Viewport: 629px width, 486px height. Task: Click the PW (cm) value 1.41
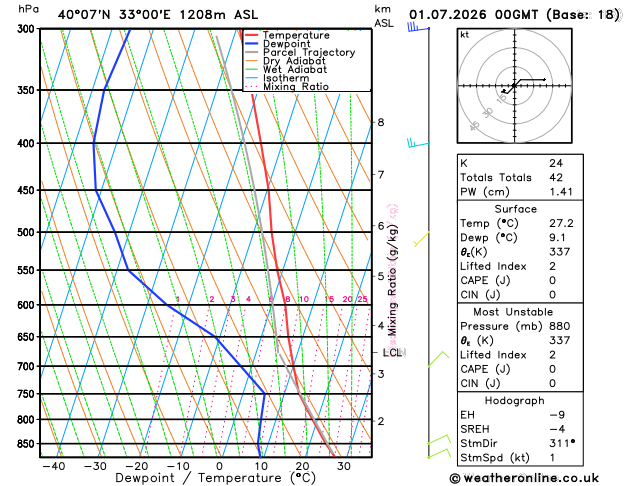[561, 192]
